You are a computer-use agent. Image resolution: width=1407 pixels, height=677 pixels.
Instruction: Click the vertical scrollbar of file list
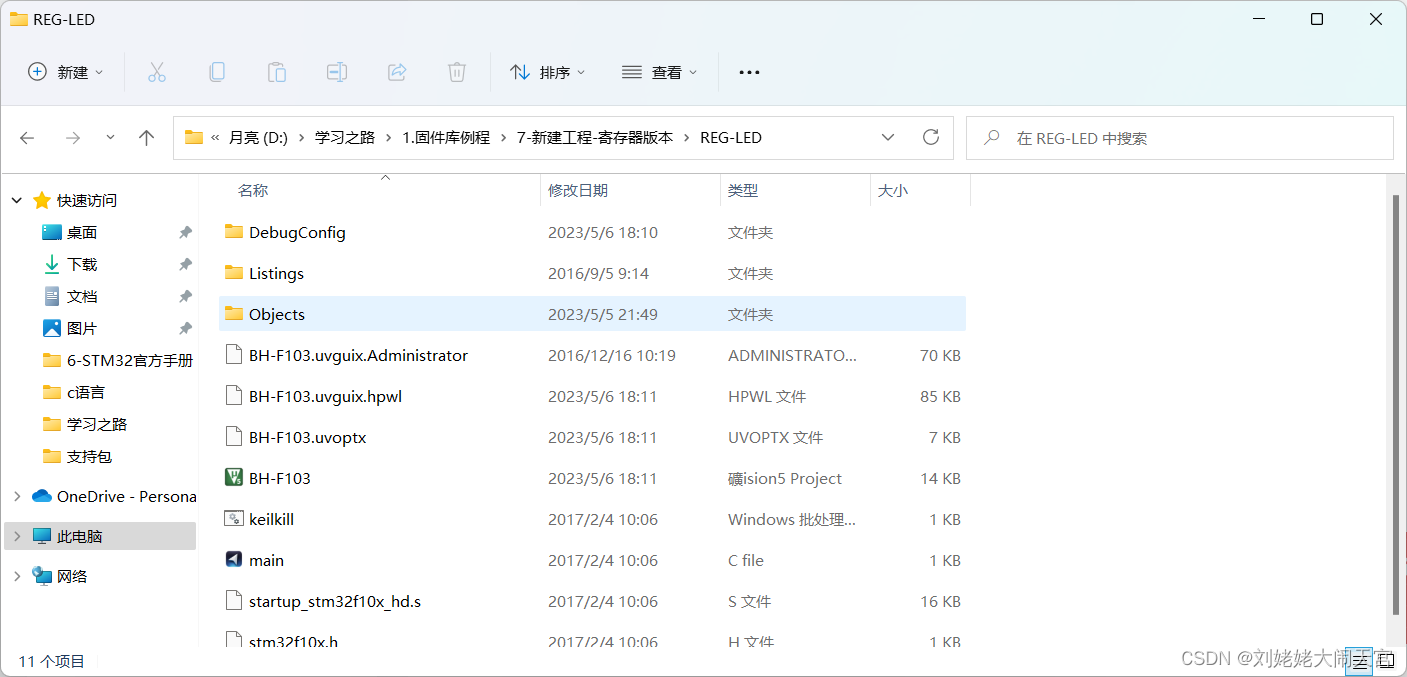(1398, 404)
